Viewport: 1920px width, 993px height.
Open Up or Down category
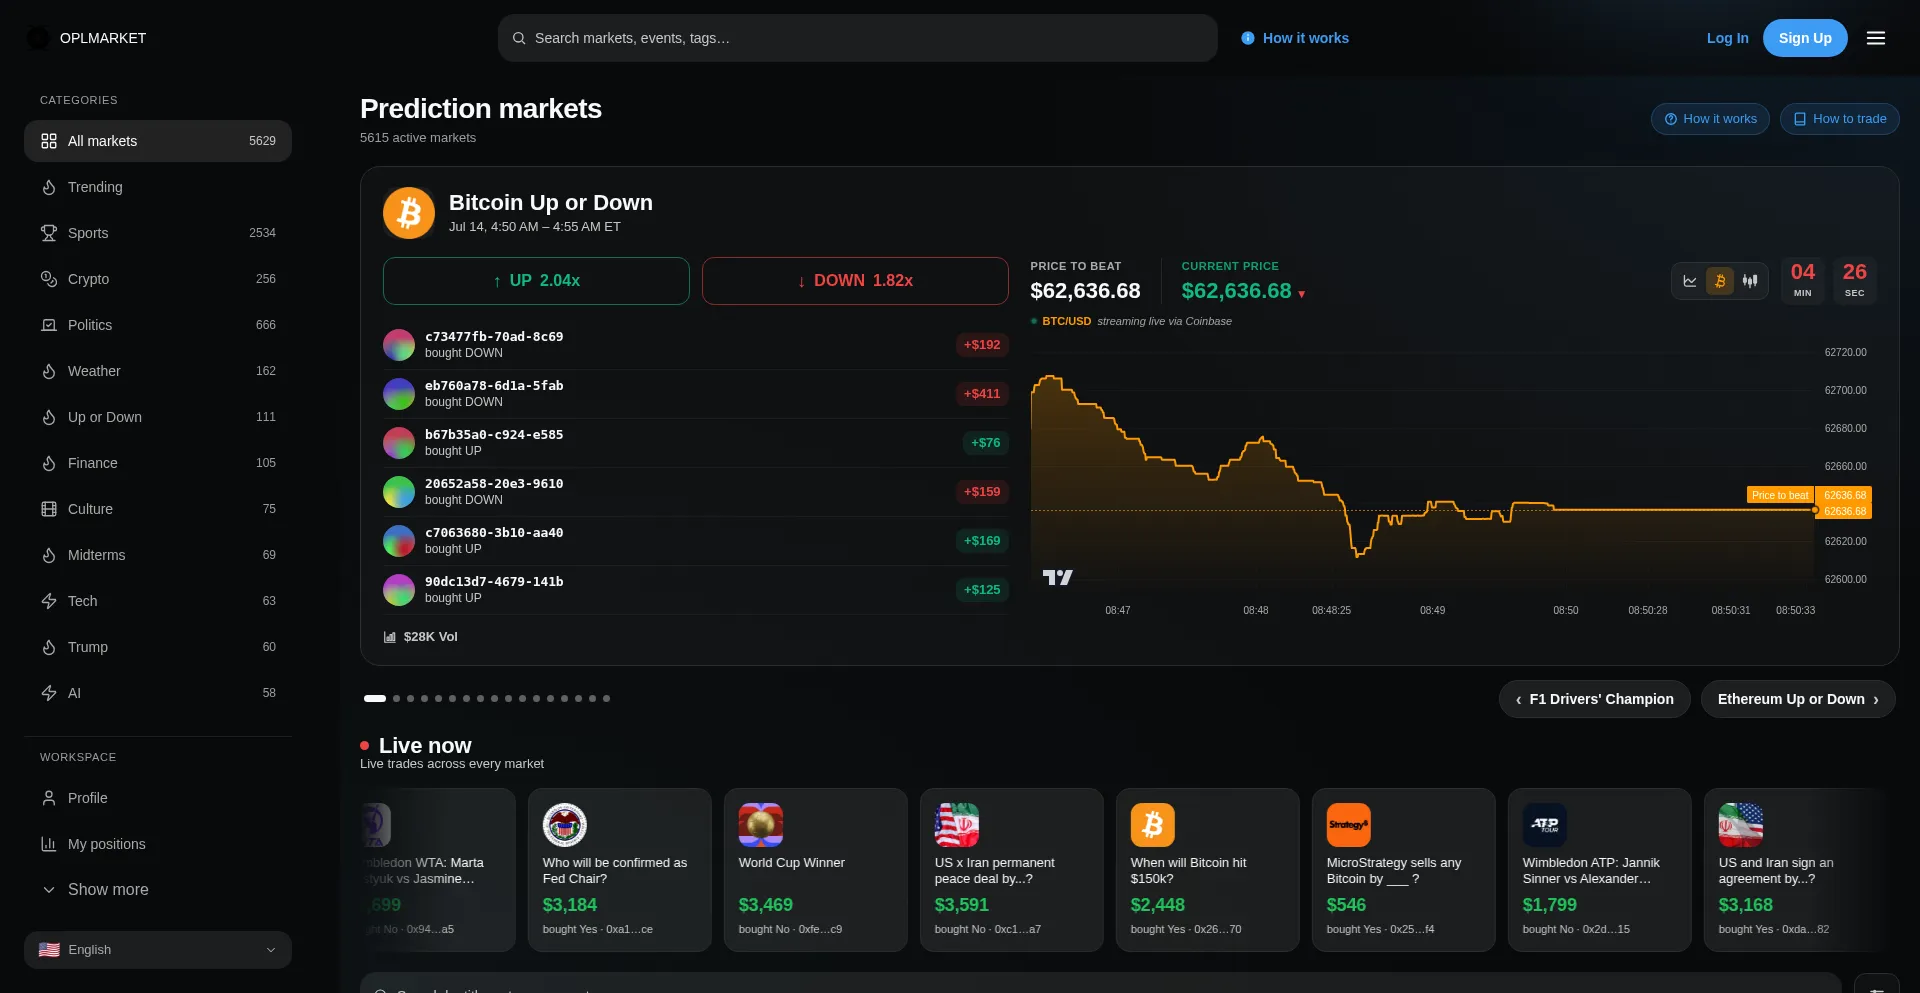point(158,417)
